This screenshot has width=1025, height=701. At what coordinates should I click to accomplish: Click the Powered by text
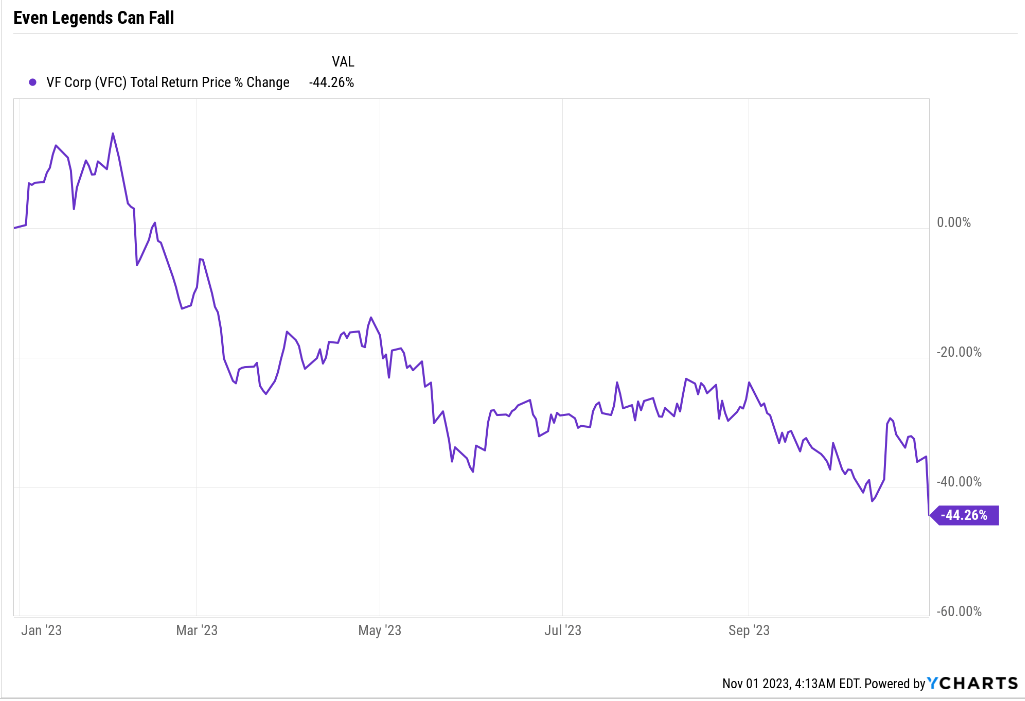coord(894,684)
